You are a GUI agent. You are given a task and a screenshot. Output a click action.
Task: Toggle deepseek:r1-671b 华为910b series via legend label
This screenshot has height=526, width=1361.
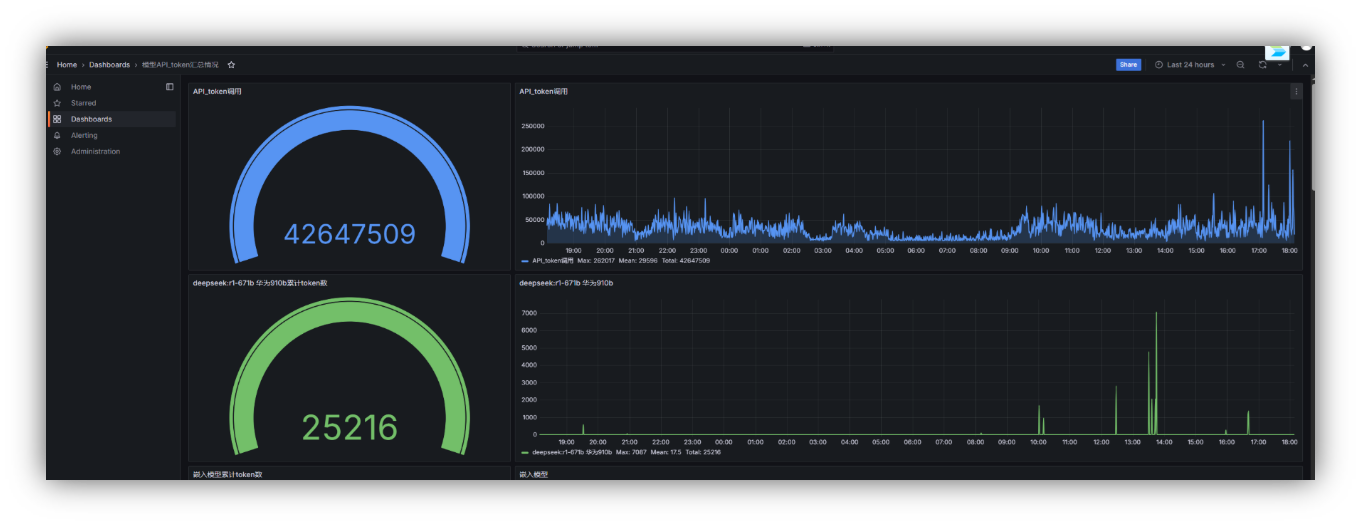[572, 452]
